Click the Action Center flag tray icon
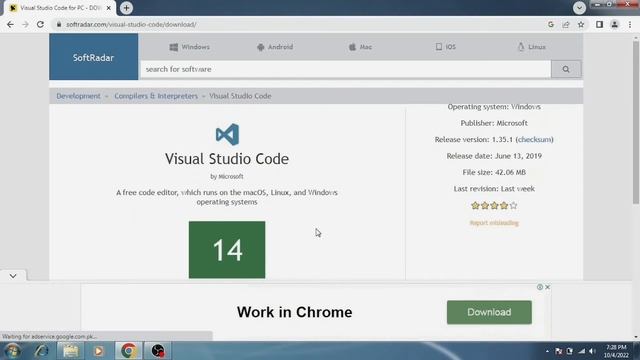The height and width of the screenshot is (360, 640). tap(559, 351)
